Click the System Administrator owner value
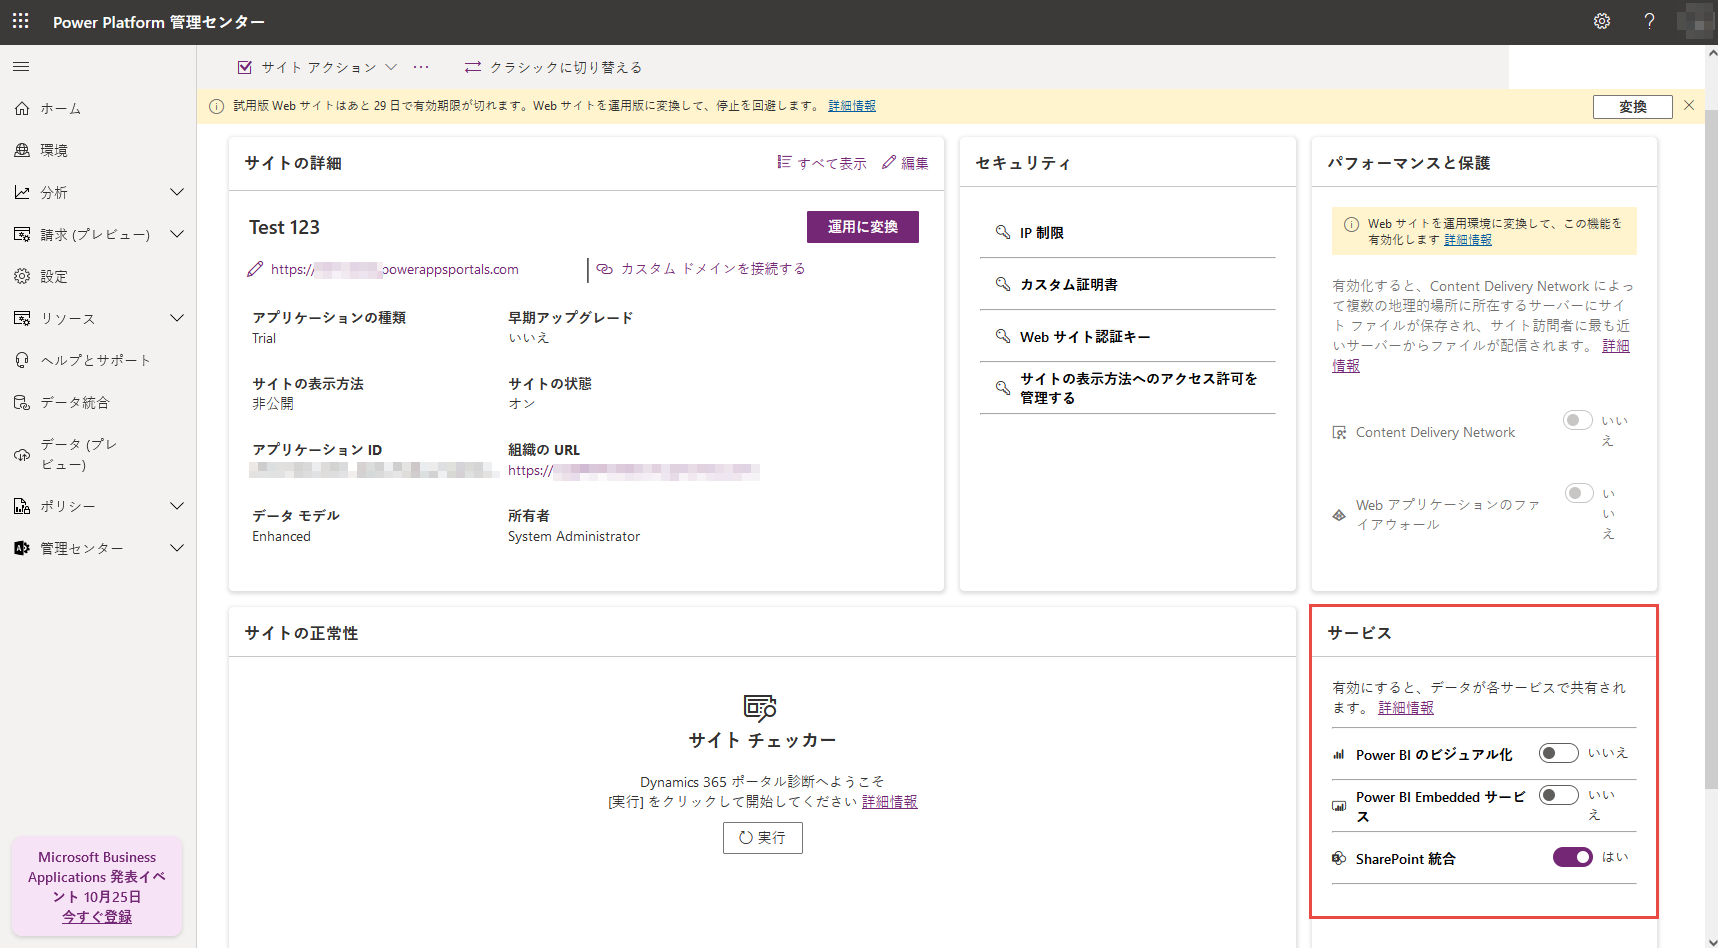The image size is (1718, 948). [x=574, y=537]
